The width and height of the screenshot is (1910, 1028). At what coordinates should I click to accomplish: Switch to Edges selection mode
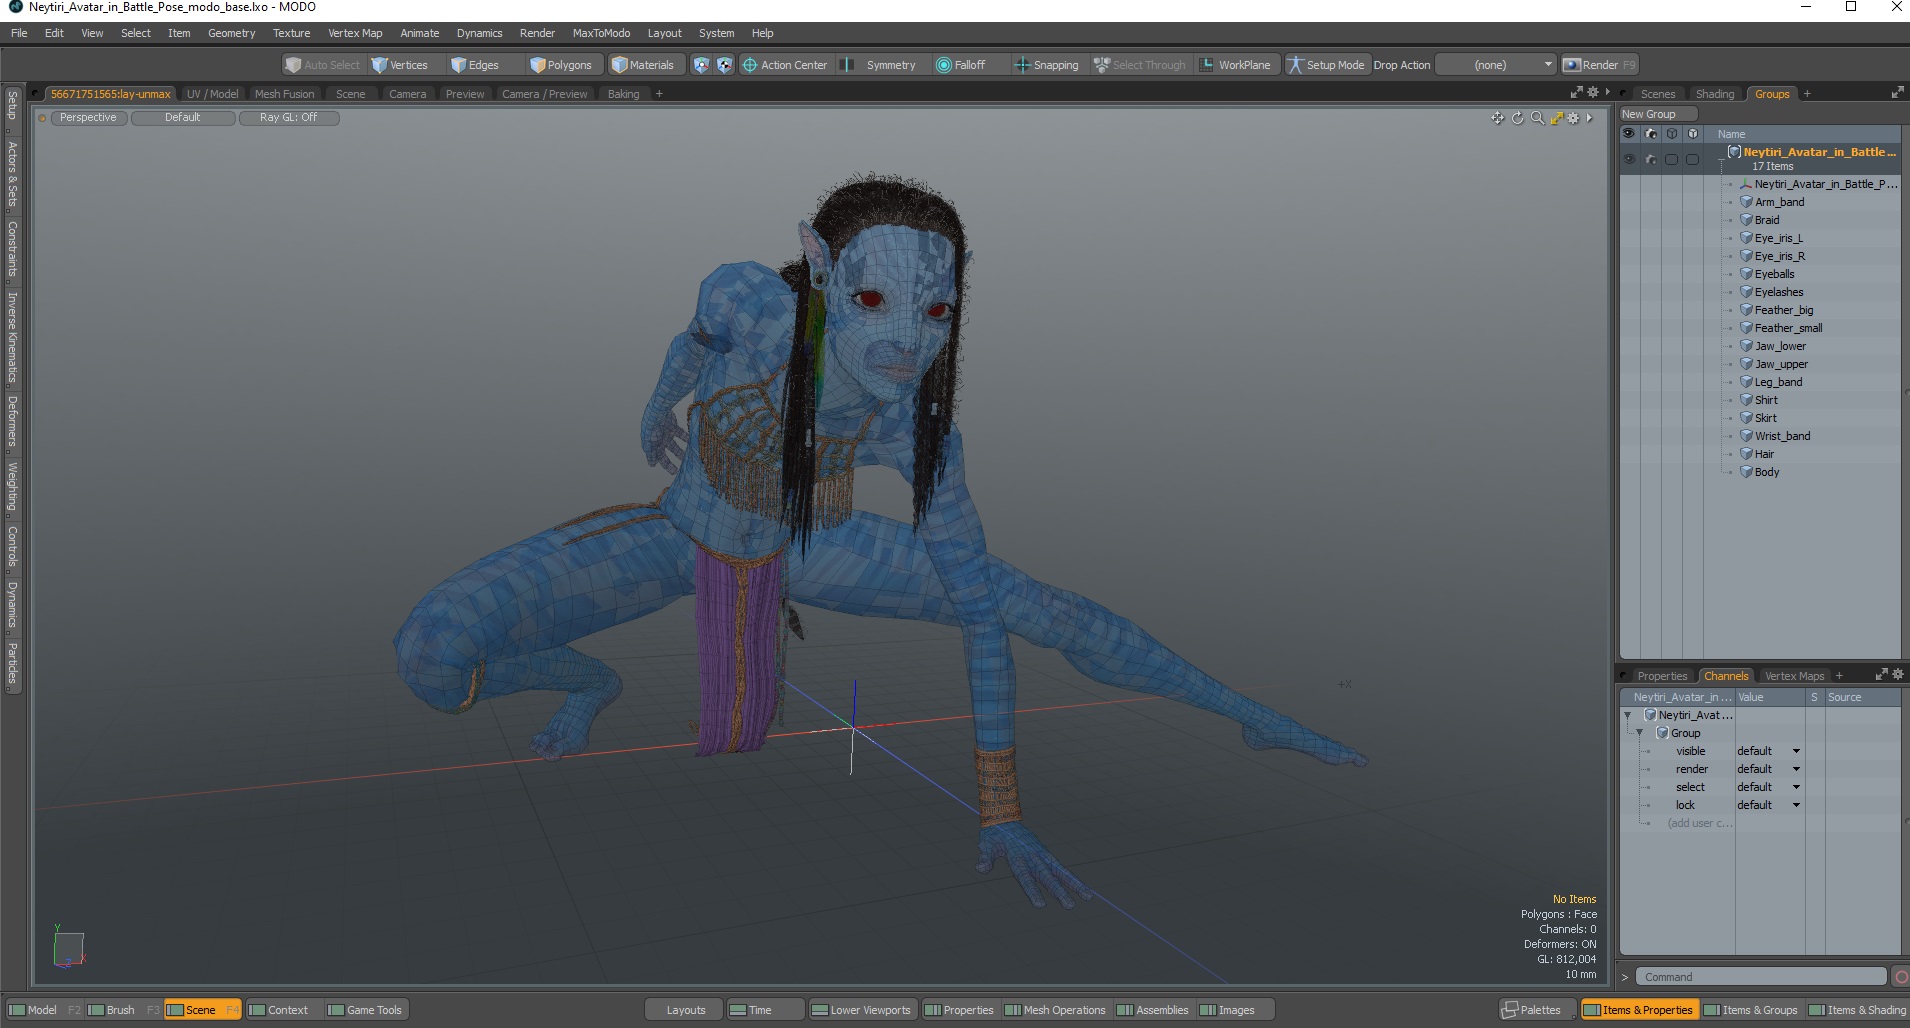[x=475, y=65]
